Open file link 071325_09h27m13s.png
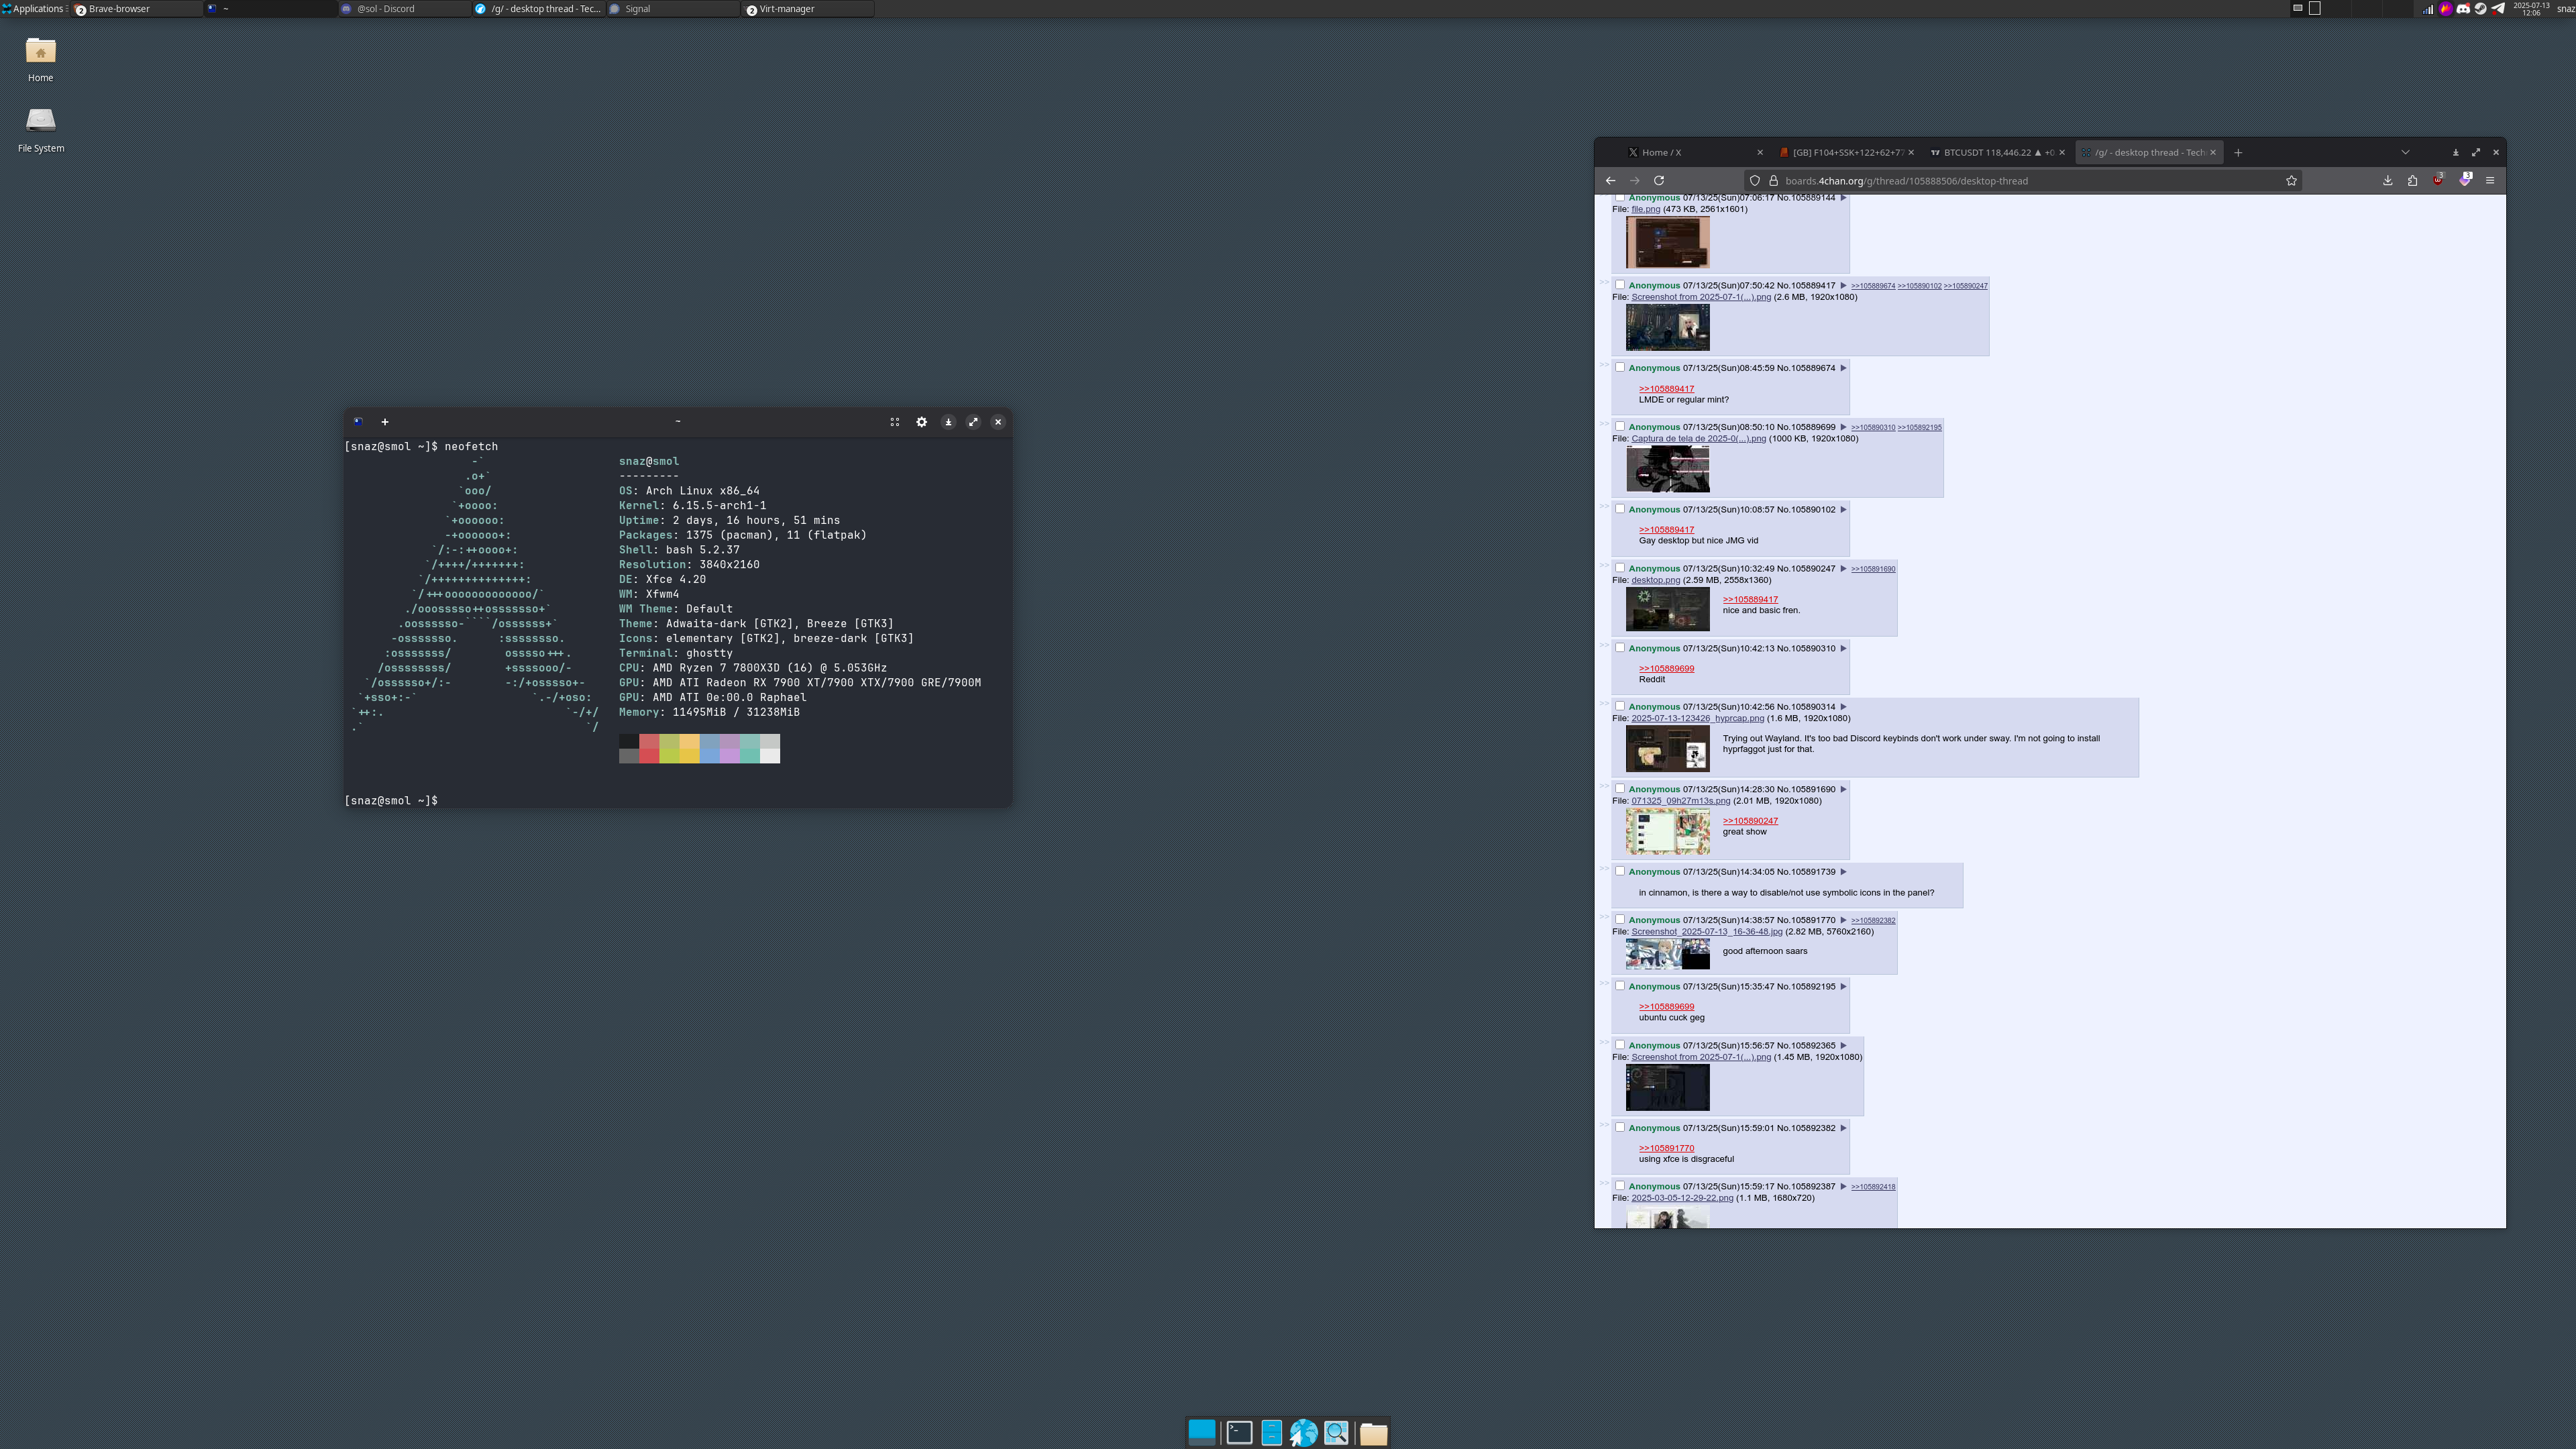Viewport: 2576px width, 1449px height. 1680,801
